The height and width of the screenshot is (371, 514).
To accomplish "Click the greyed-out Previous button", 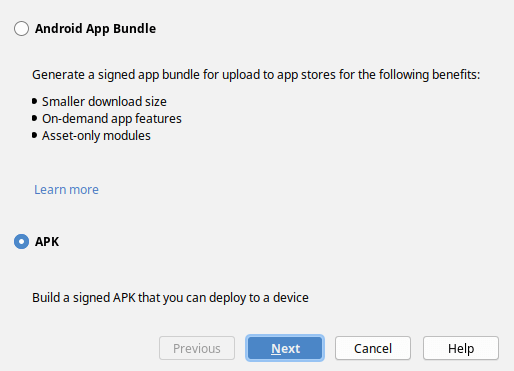I will coord(197,348).
